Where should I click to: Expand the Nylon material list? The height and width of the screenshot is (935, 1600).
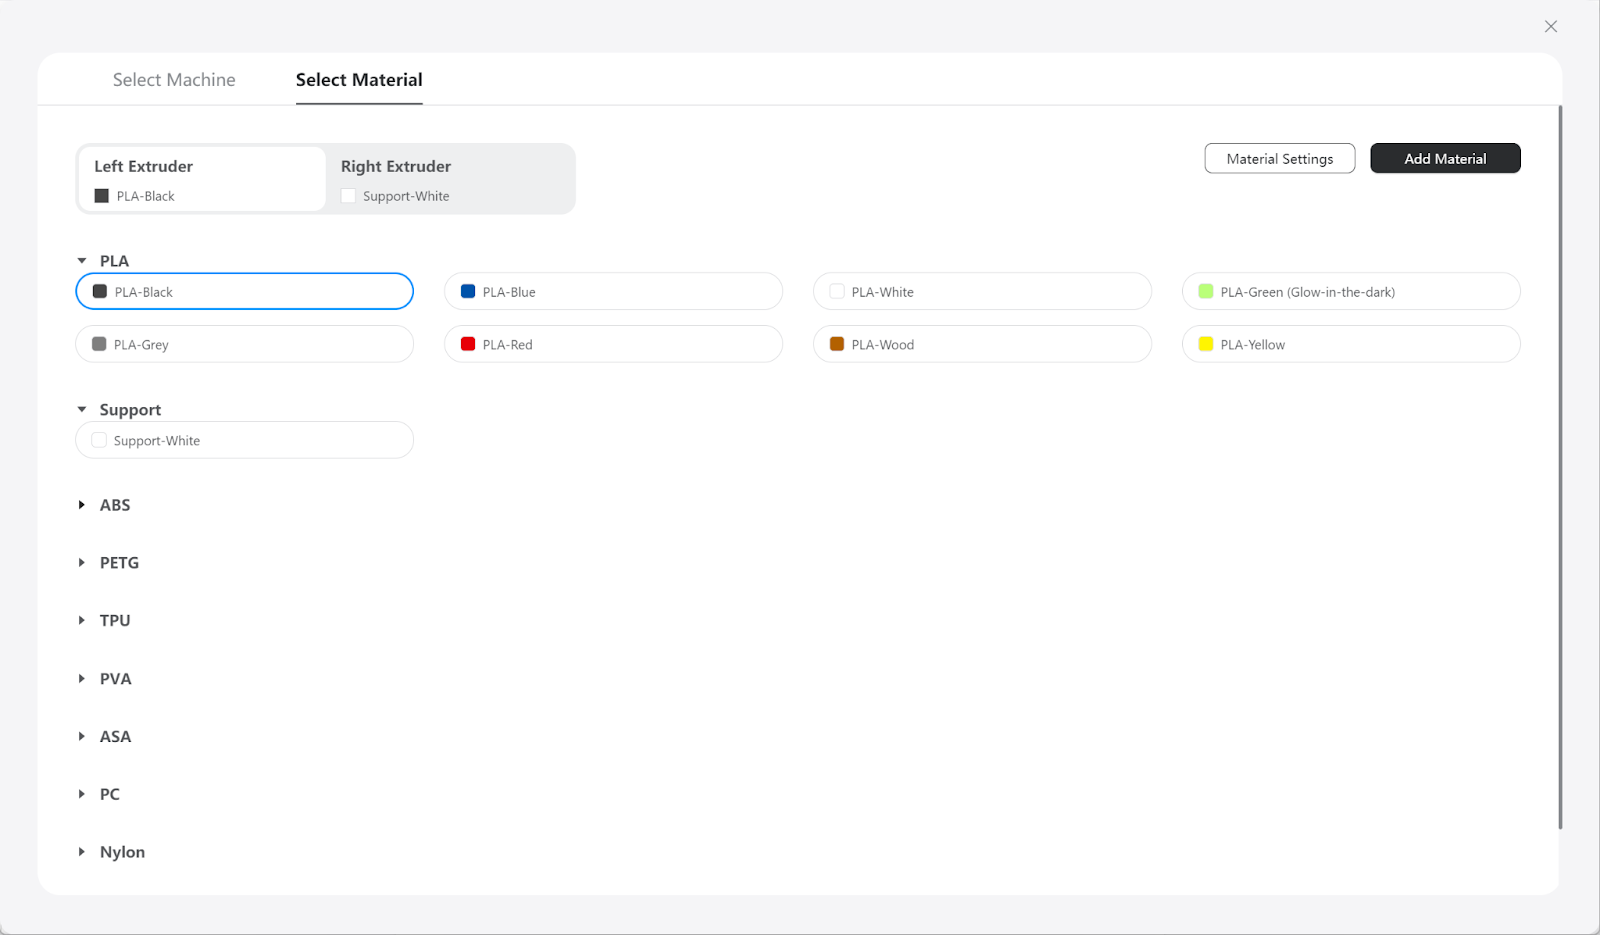(x=82, y=852)
